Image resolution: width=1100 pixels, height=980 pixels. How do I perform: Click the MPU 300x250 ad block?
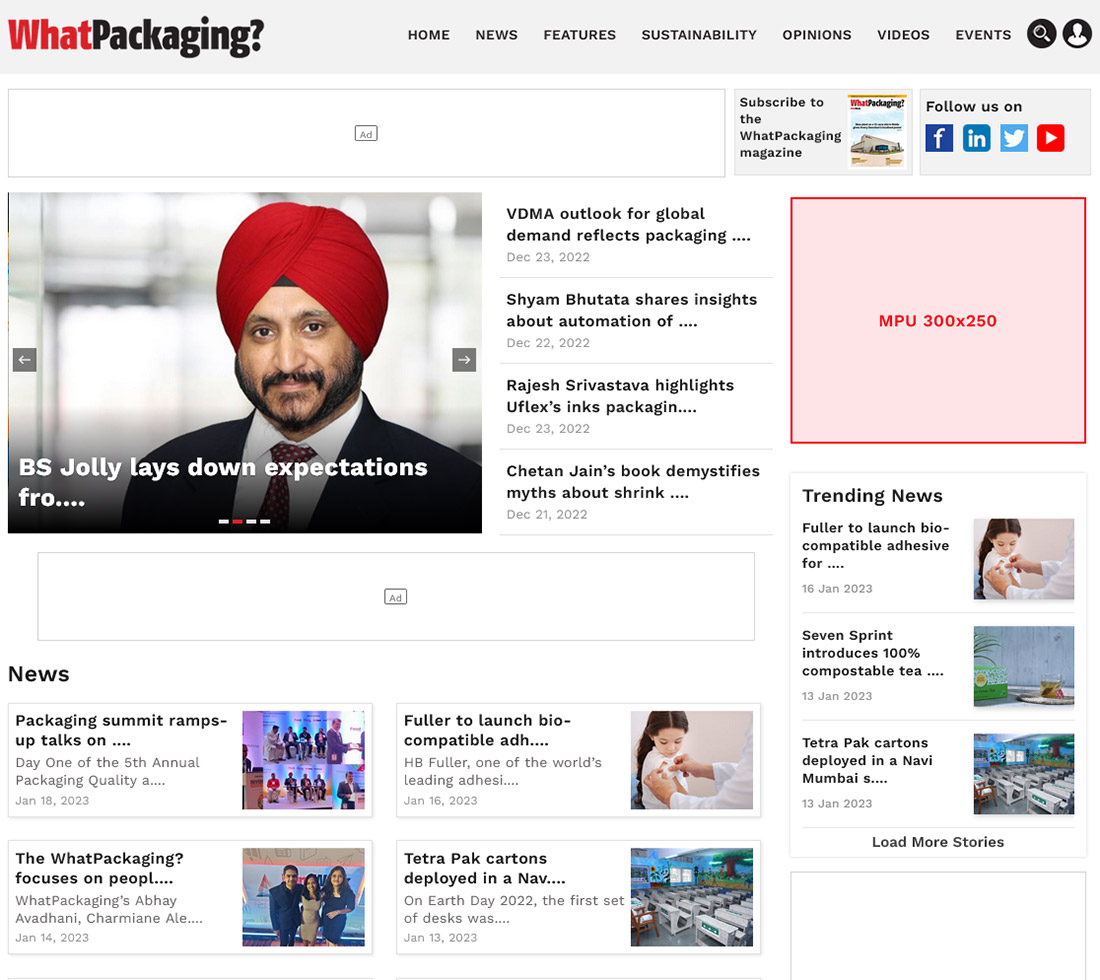[938, 321]
